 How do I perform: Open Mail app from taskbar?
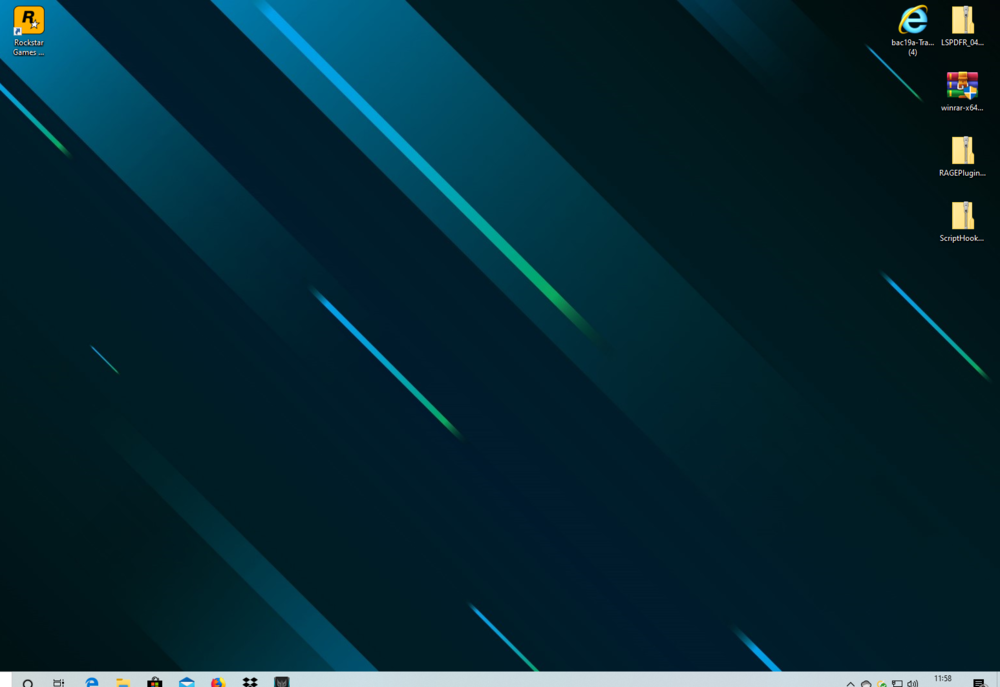pyautogui.click(x=186, y=682)
